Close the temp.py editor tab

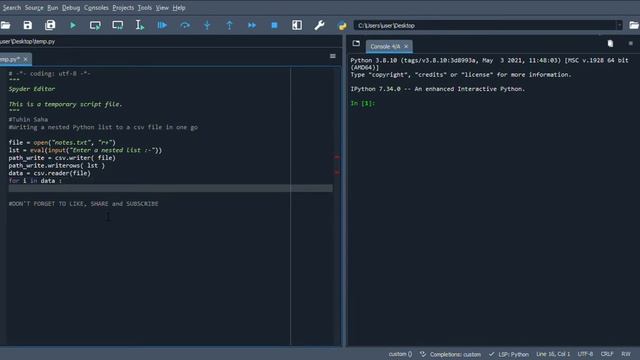[26, 60]
